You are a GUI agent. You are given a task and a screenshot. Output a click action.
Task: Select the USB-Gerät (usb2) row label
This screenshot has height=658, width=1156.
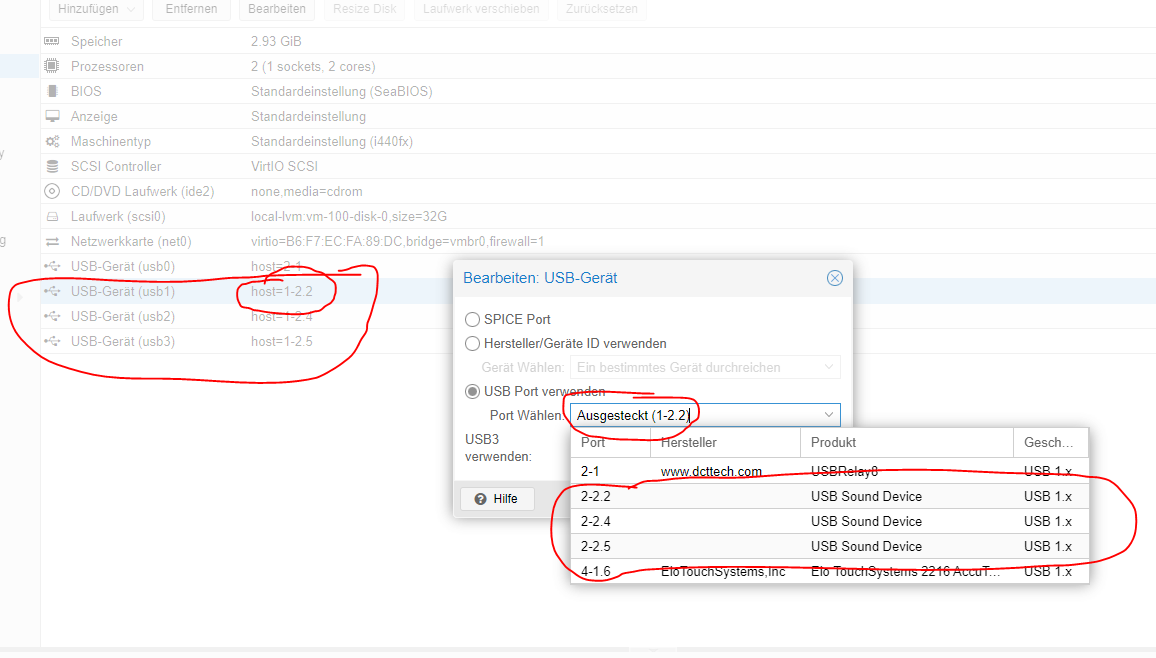click(x=122, y=317)
